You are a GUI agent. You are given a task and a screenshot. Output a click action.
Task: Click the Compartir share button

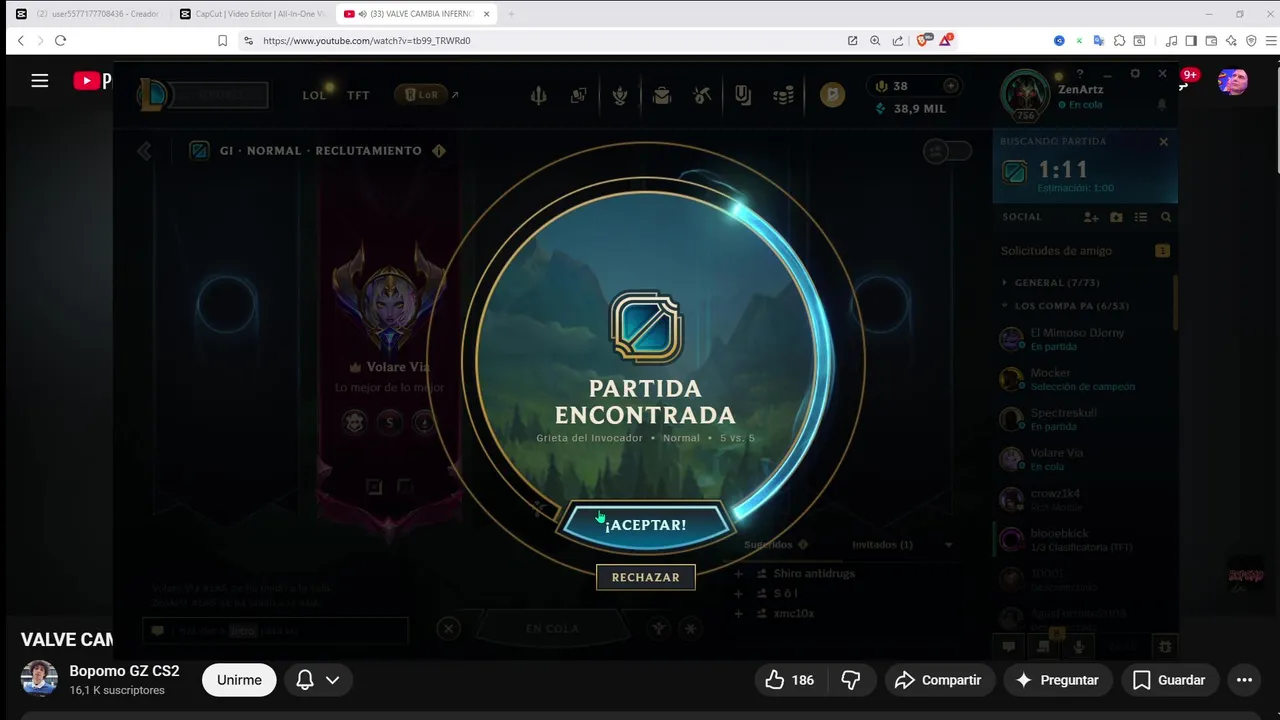(938, 680)
